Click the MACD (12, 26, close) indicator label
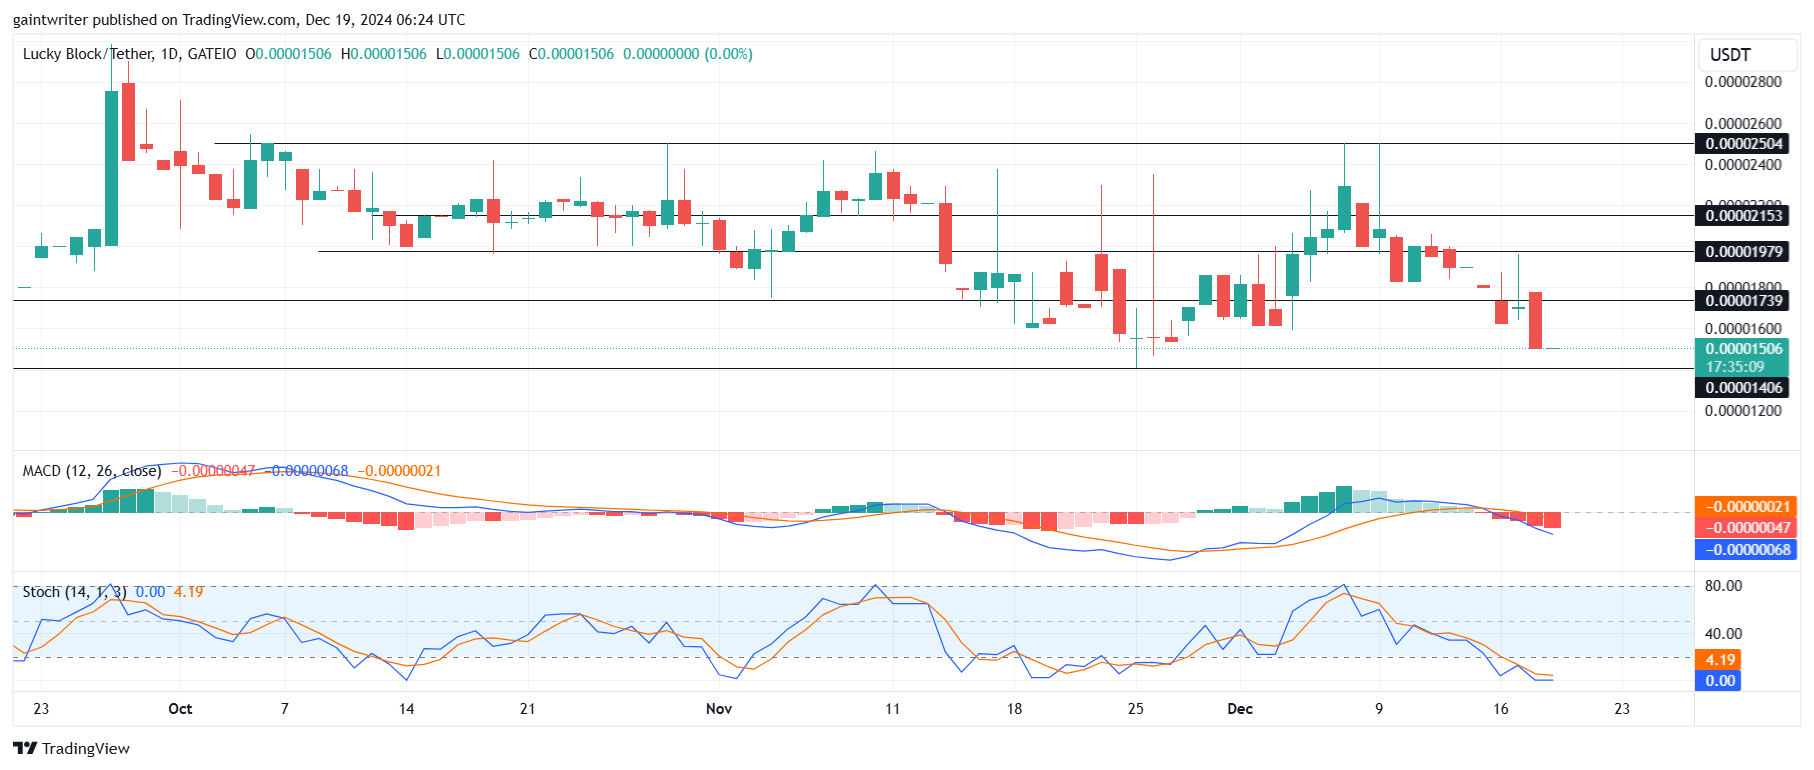The width and height of the screenshot is (1814, 770). (x=92, y=471)
